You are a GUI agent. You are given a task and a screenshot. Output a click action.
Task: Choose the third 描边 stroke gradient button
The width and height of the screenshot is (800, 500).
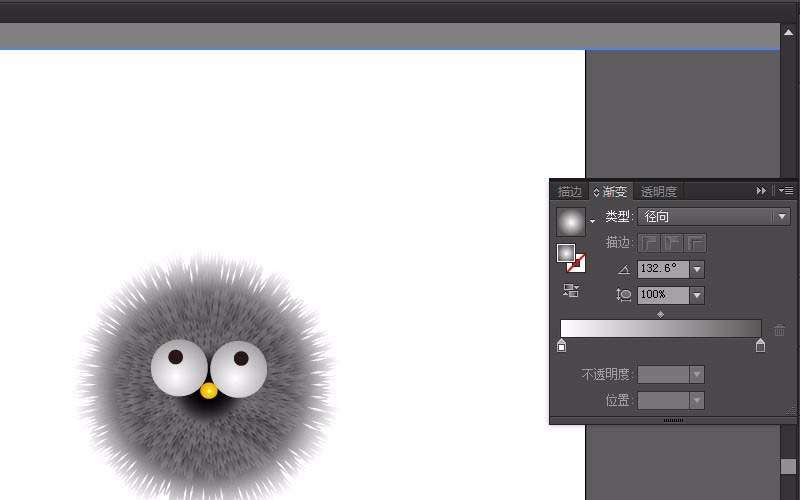(x=695, y=243)
